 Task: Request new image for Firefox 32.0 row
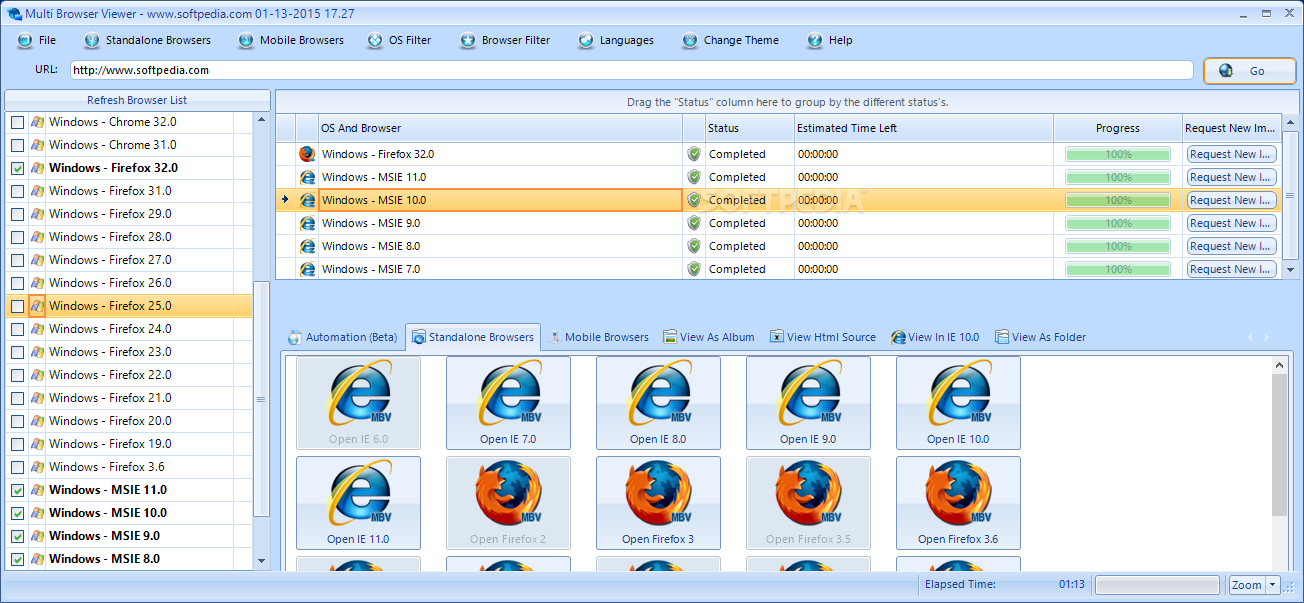coord(1231,154)
